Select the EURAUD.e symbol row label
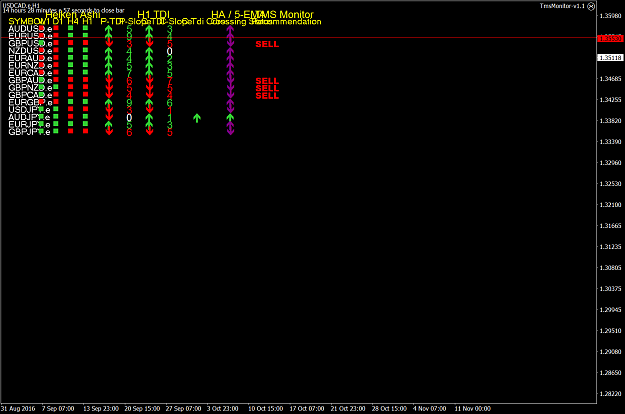Viewport: 625px width, 414px height. pos(30,58)
